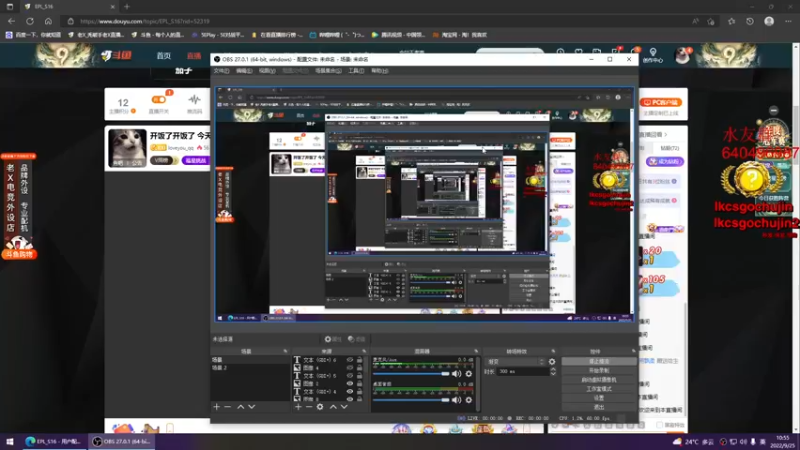Screen dimensions: 800x450
Task: Open OBS 视图 menu
Action: 267,71
